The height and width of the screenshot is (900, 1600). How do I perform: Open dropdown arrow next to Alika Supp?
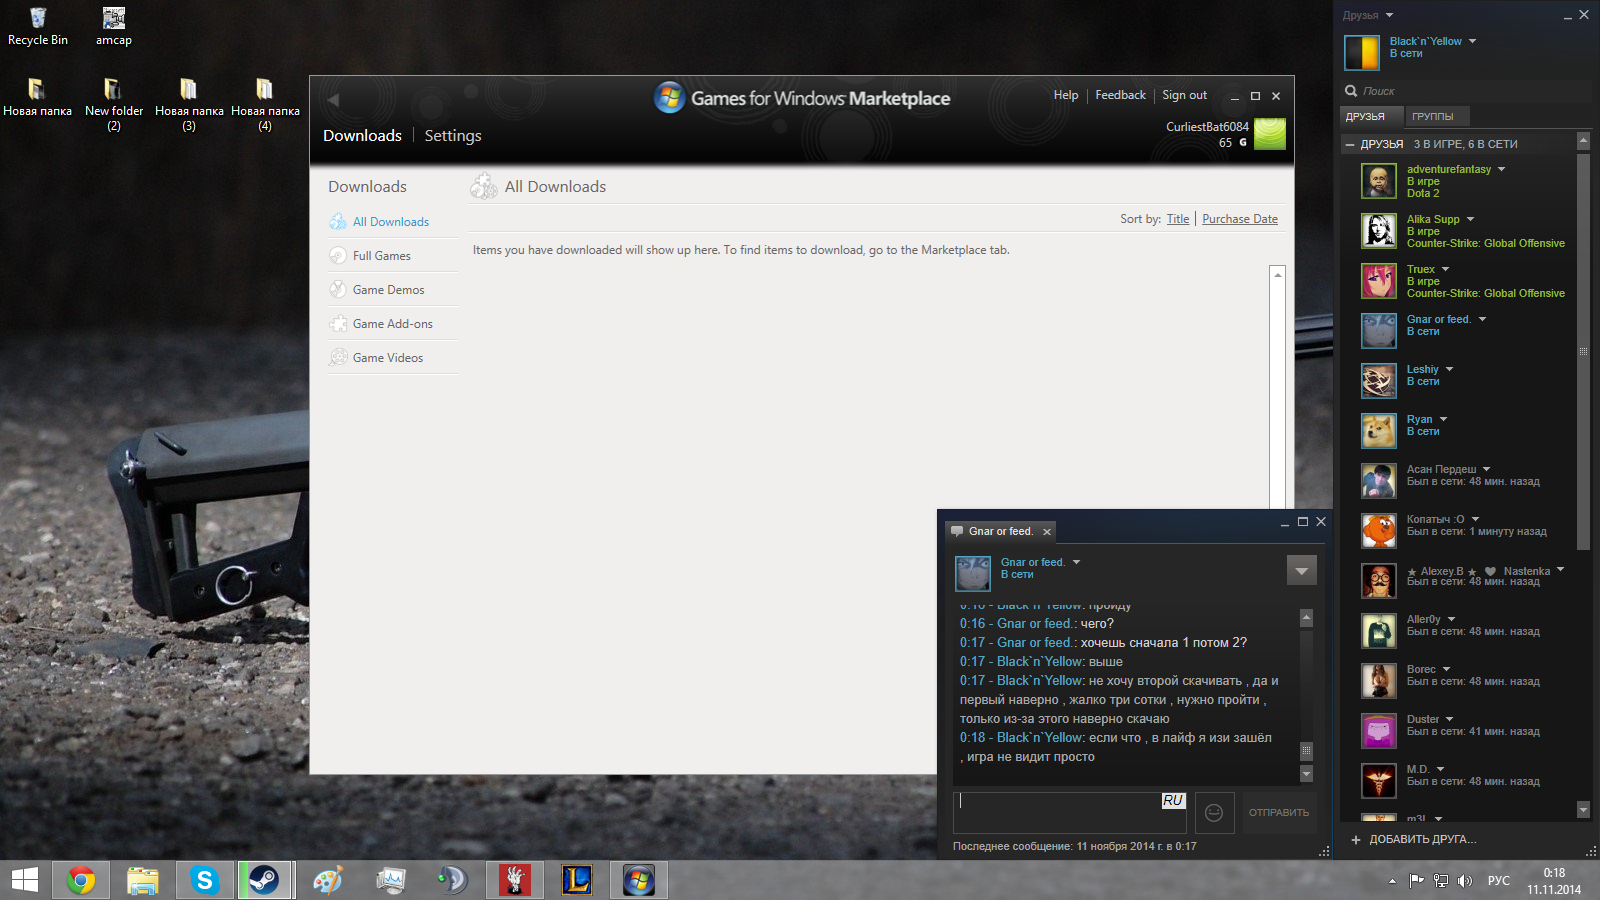point(1470,219)
